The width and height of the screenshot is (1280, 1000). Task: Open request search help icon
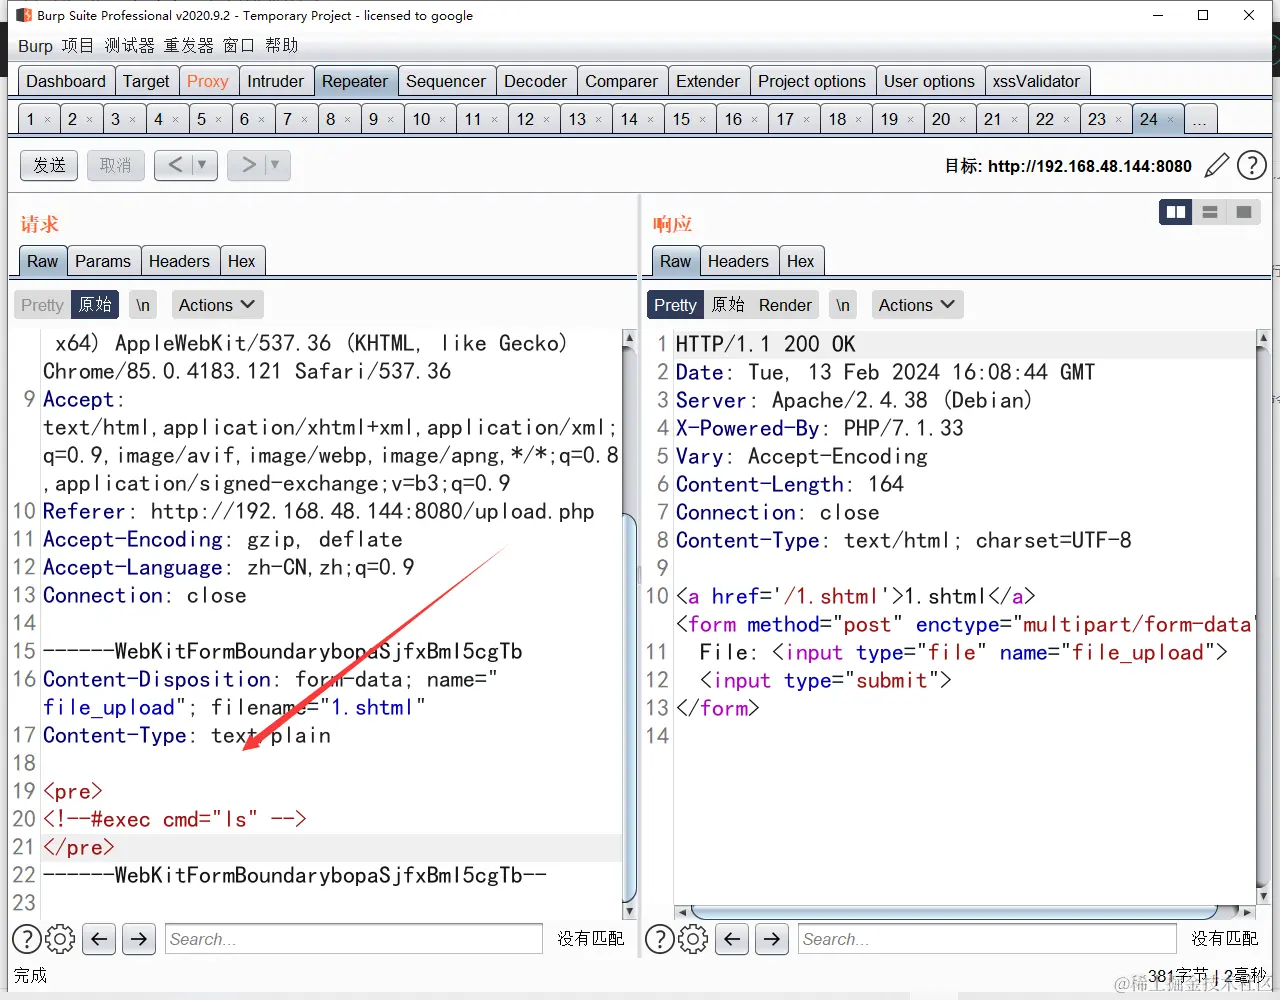click(x=26, y=939)
